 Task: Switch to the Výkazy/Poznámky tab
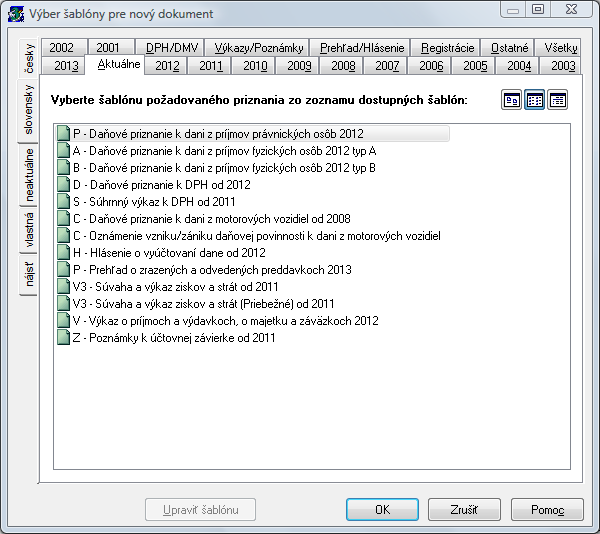click(258, 47)
